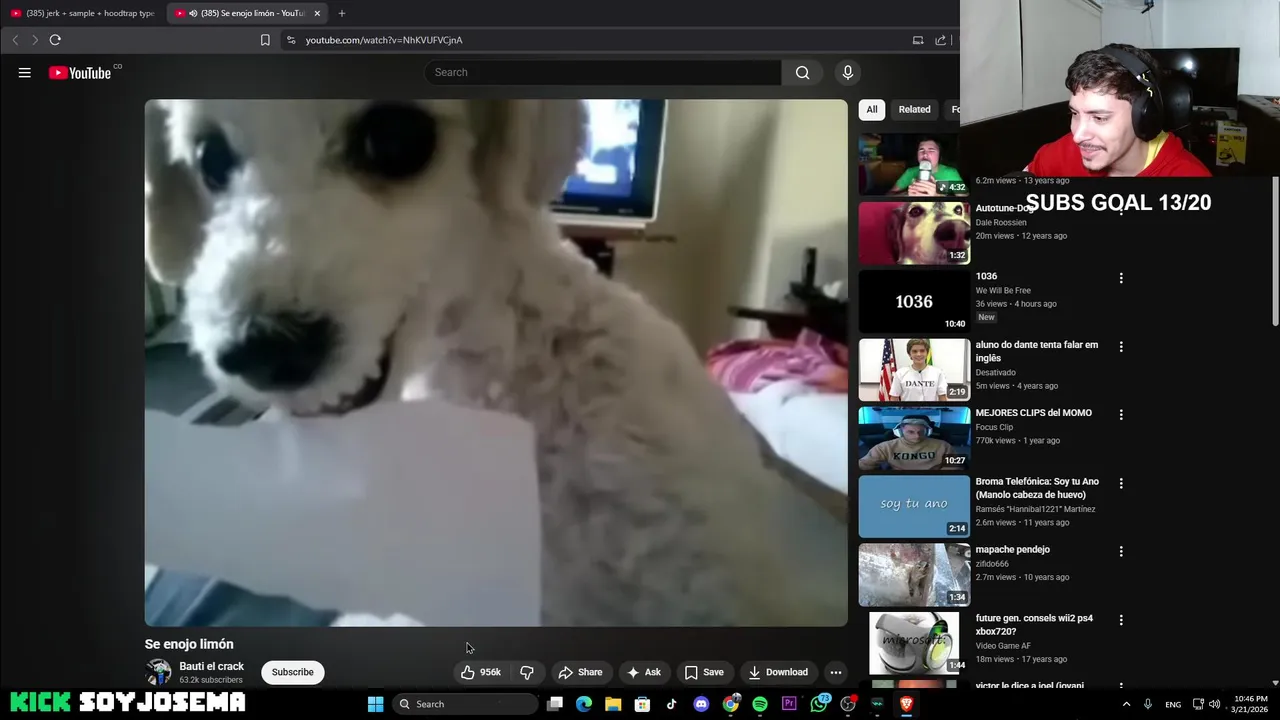
Task: Subscribe to Bauti el crack channel
Action: coord(293,672)
